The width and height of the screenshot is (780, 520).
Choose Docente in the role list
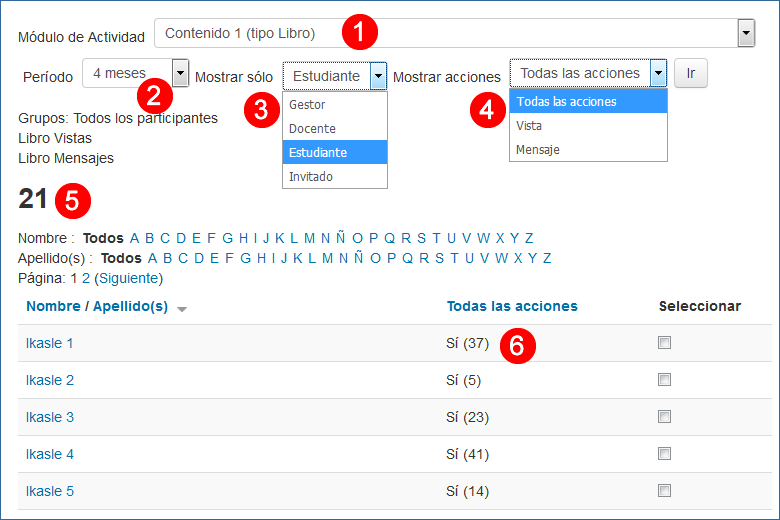(312, 129)
